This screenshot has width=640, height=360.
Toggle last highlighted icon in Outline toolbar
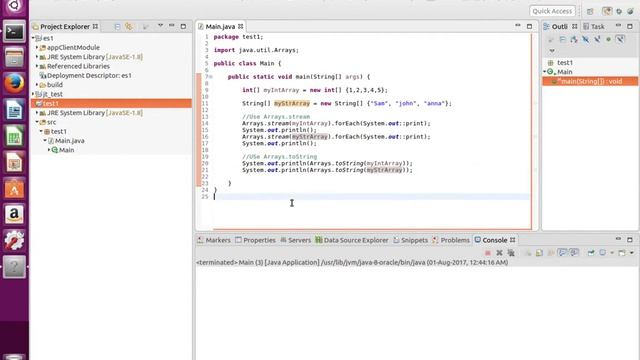620,39
